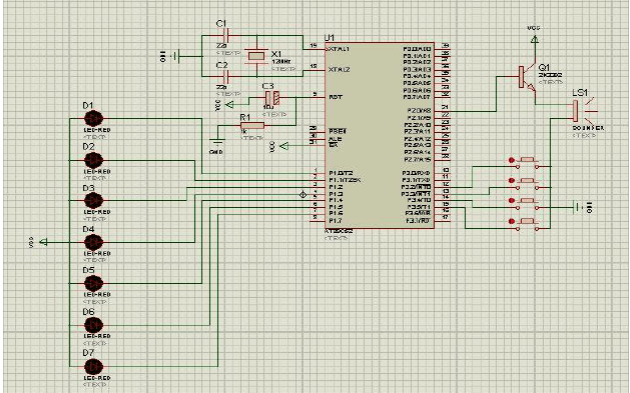Select capacitor C1 symbol
The height and width of the screenshot is (393, 630).
coord(225,36)
